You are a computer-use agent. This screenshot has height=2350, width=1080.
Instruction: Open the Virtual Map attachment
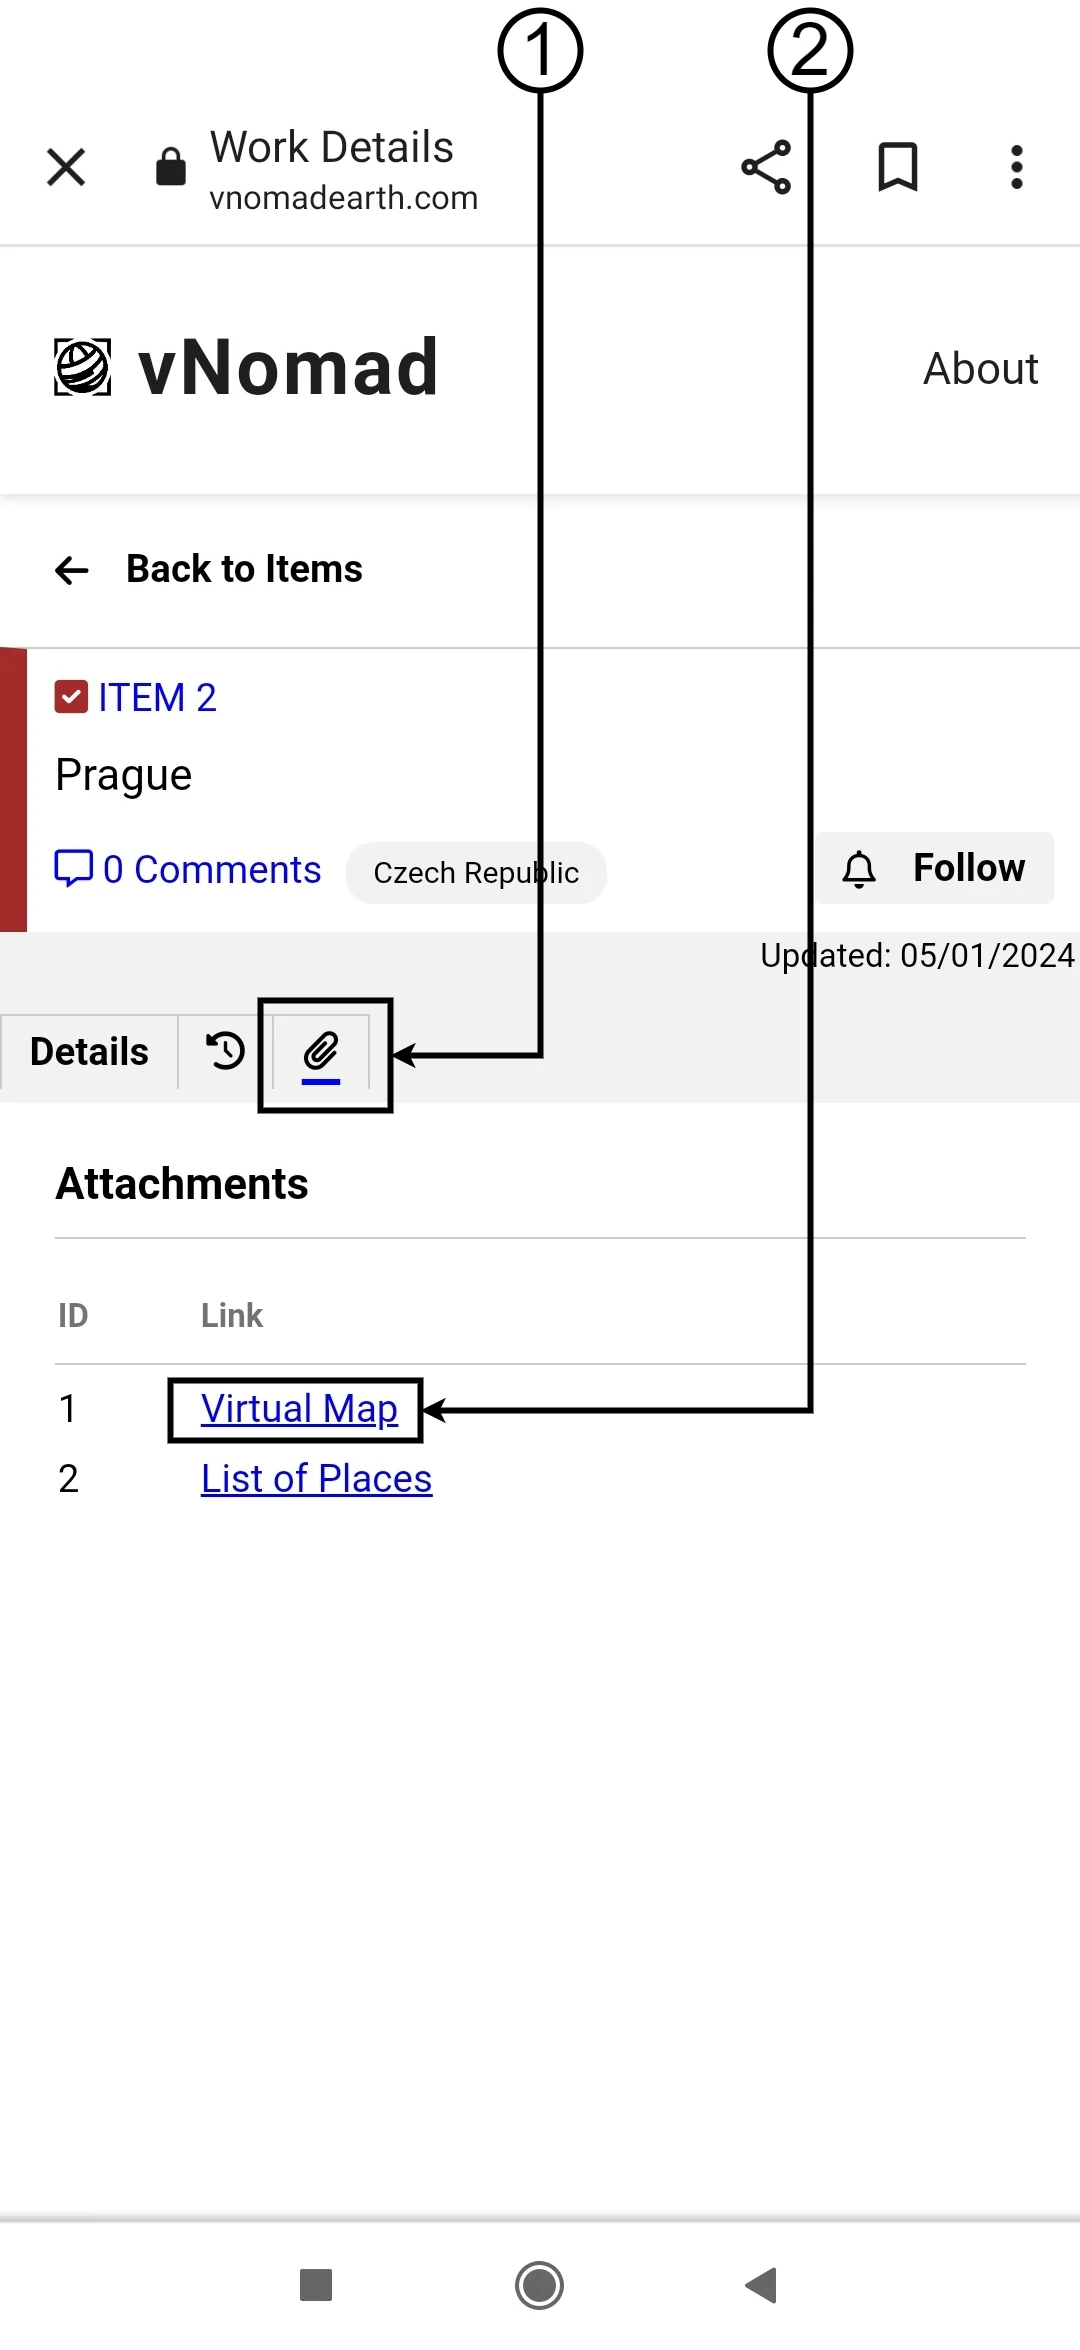point(299,1409)
